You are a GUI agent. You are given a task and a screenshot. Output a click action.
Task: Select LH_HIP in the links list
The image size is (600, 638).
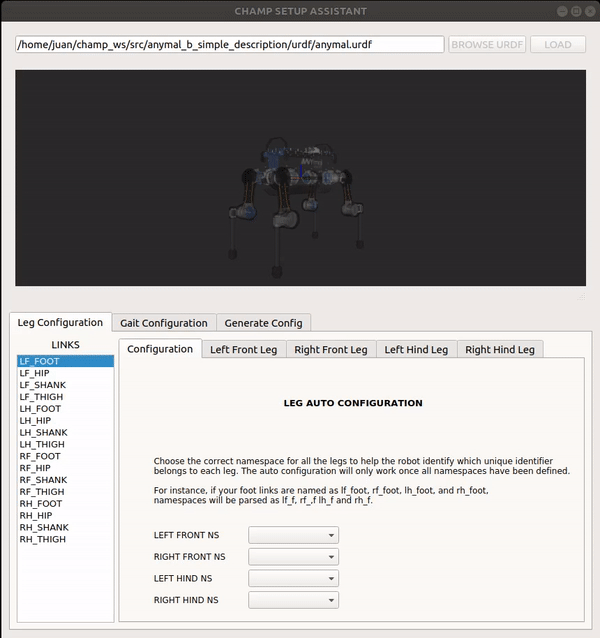(x=65, y=420)
